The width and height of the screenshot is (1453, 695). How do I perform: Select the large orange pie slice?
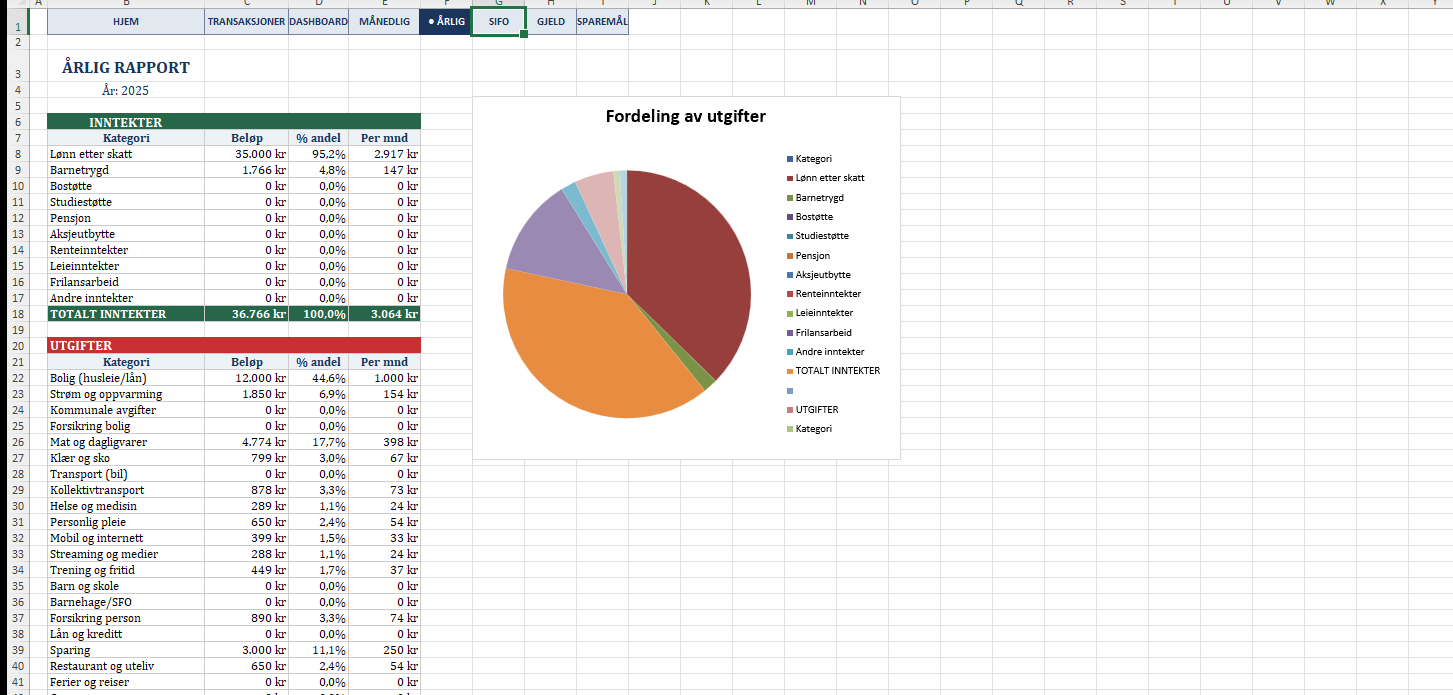click(590, 350)
